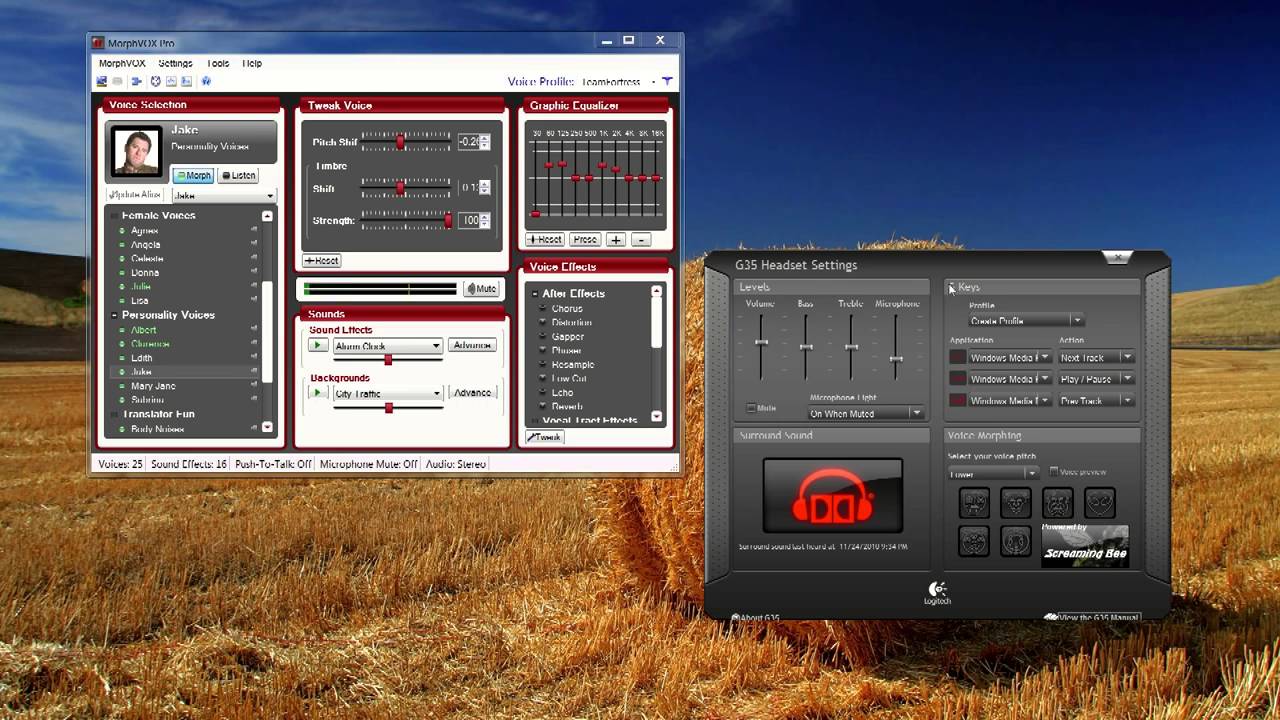Click Advance for Backgrounds
The image size is (1280, 720).
click(472, 393)
